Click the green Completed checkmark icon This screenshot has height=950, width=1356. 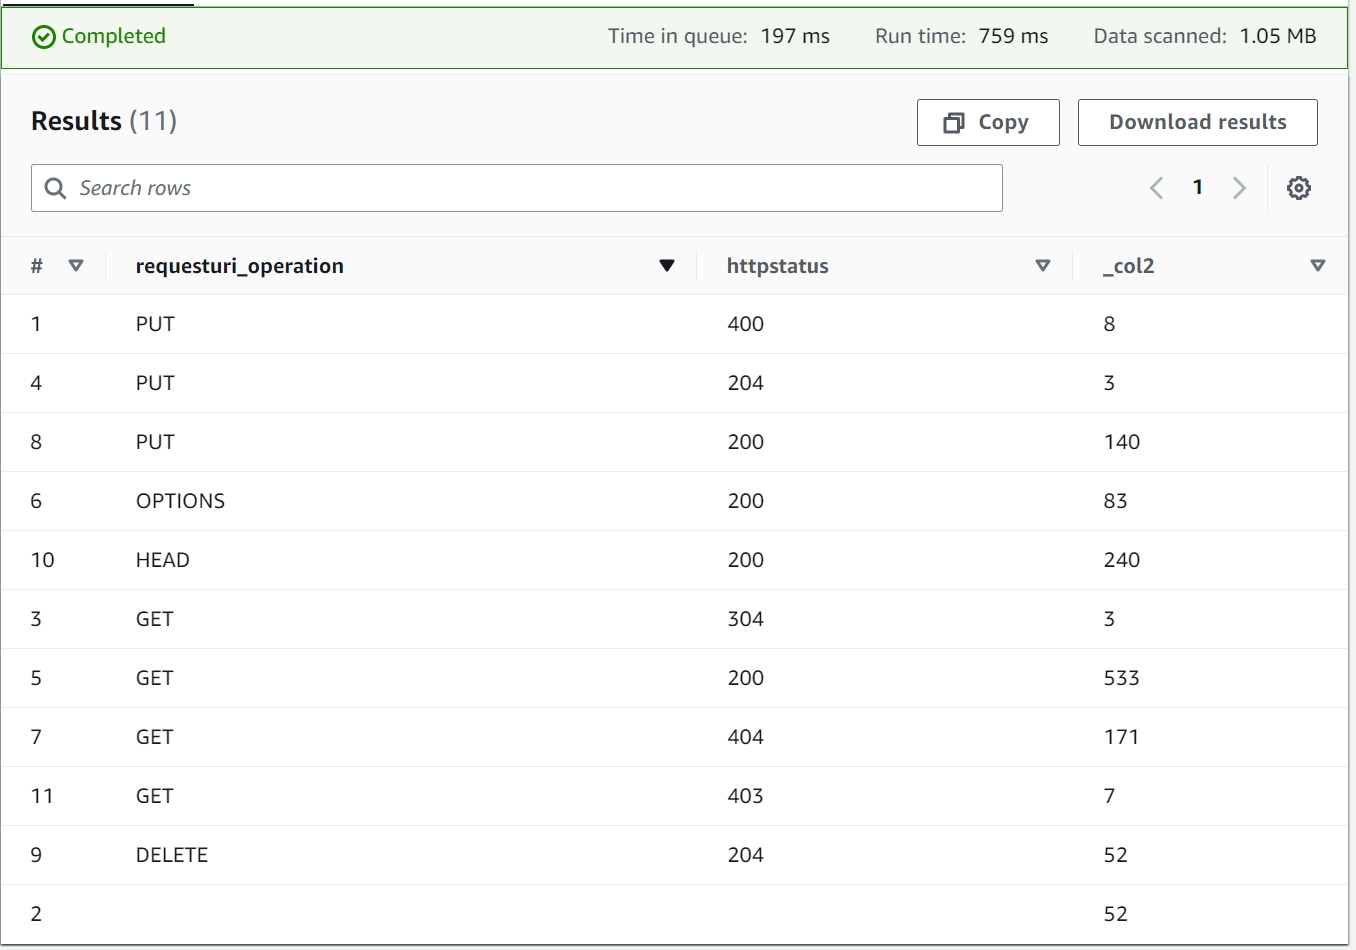coord(44,37)
